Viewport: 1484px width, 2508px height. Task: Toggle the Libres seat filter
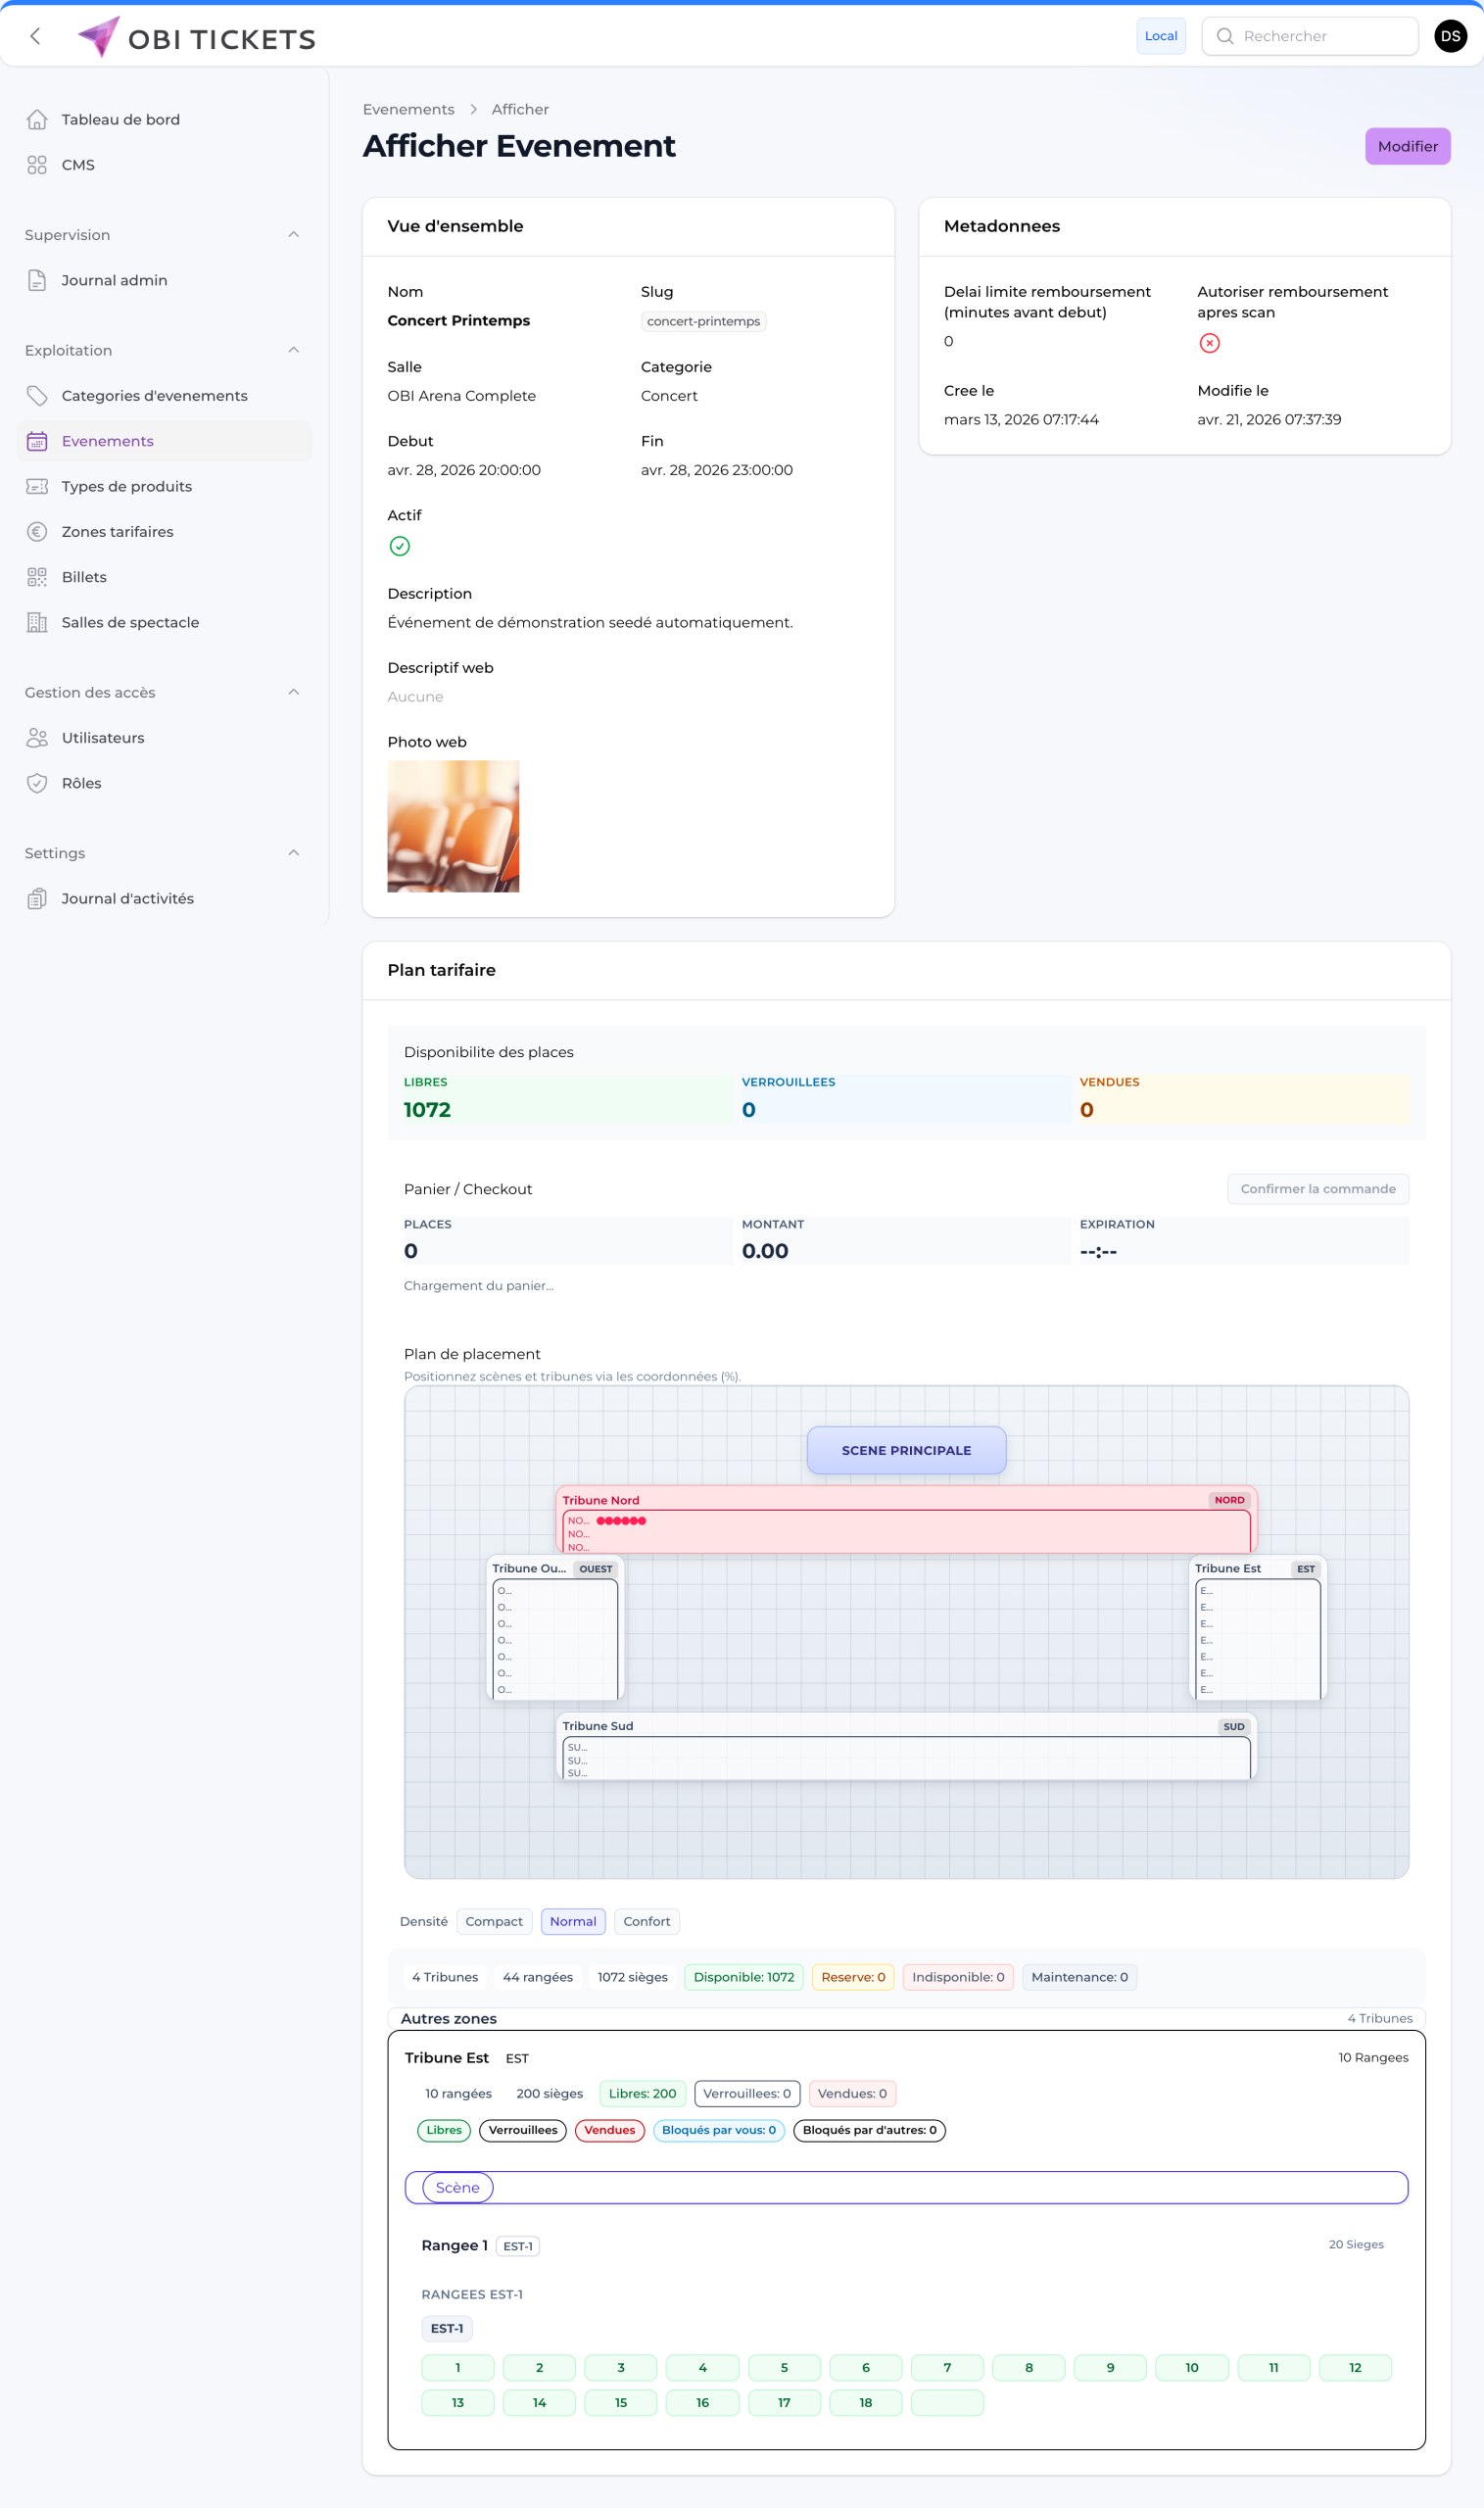tap(444, 2130)
